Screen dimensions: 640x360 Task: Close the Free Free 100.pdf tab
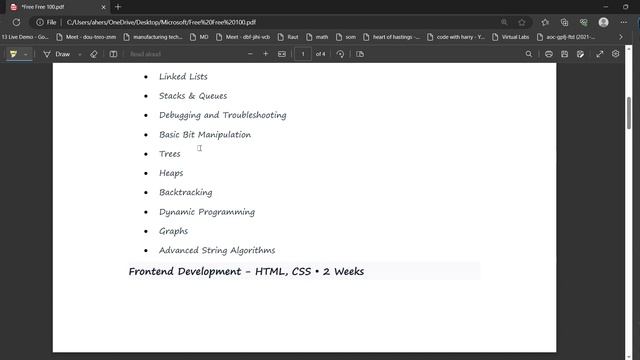click(x=103, y=7)
